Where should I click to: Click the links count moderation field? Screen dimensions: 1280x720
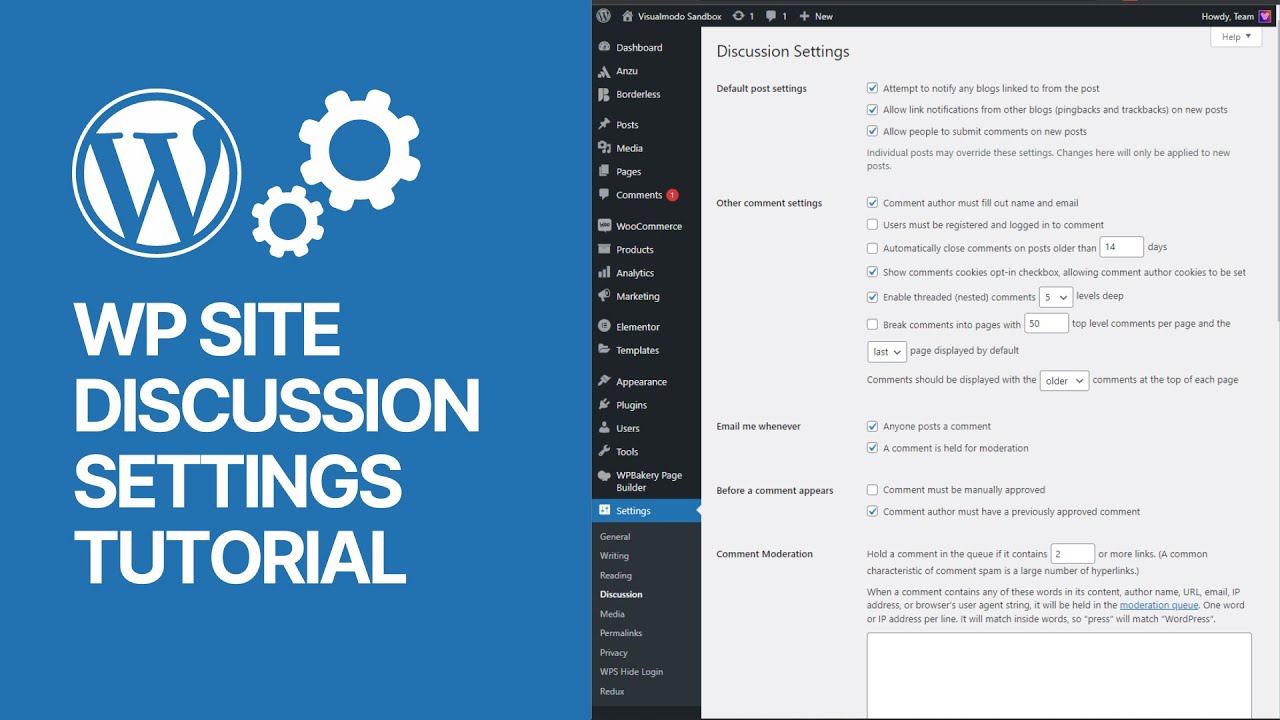point(1073,554)
